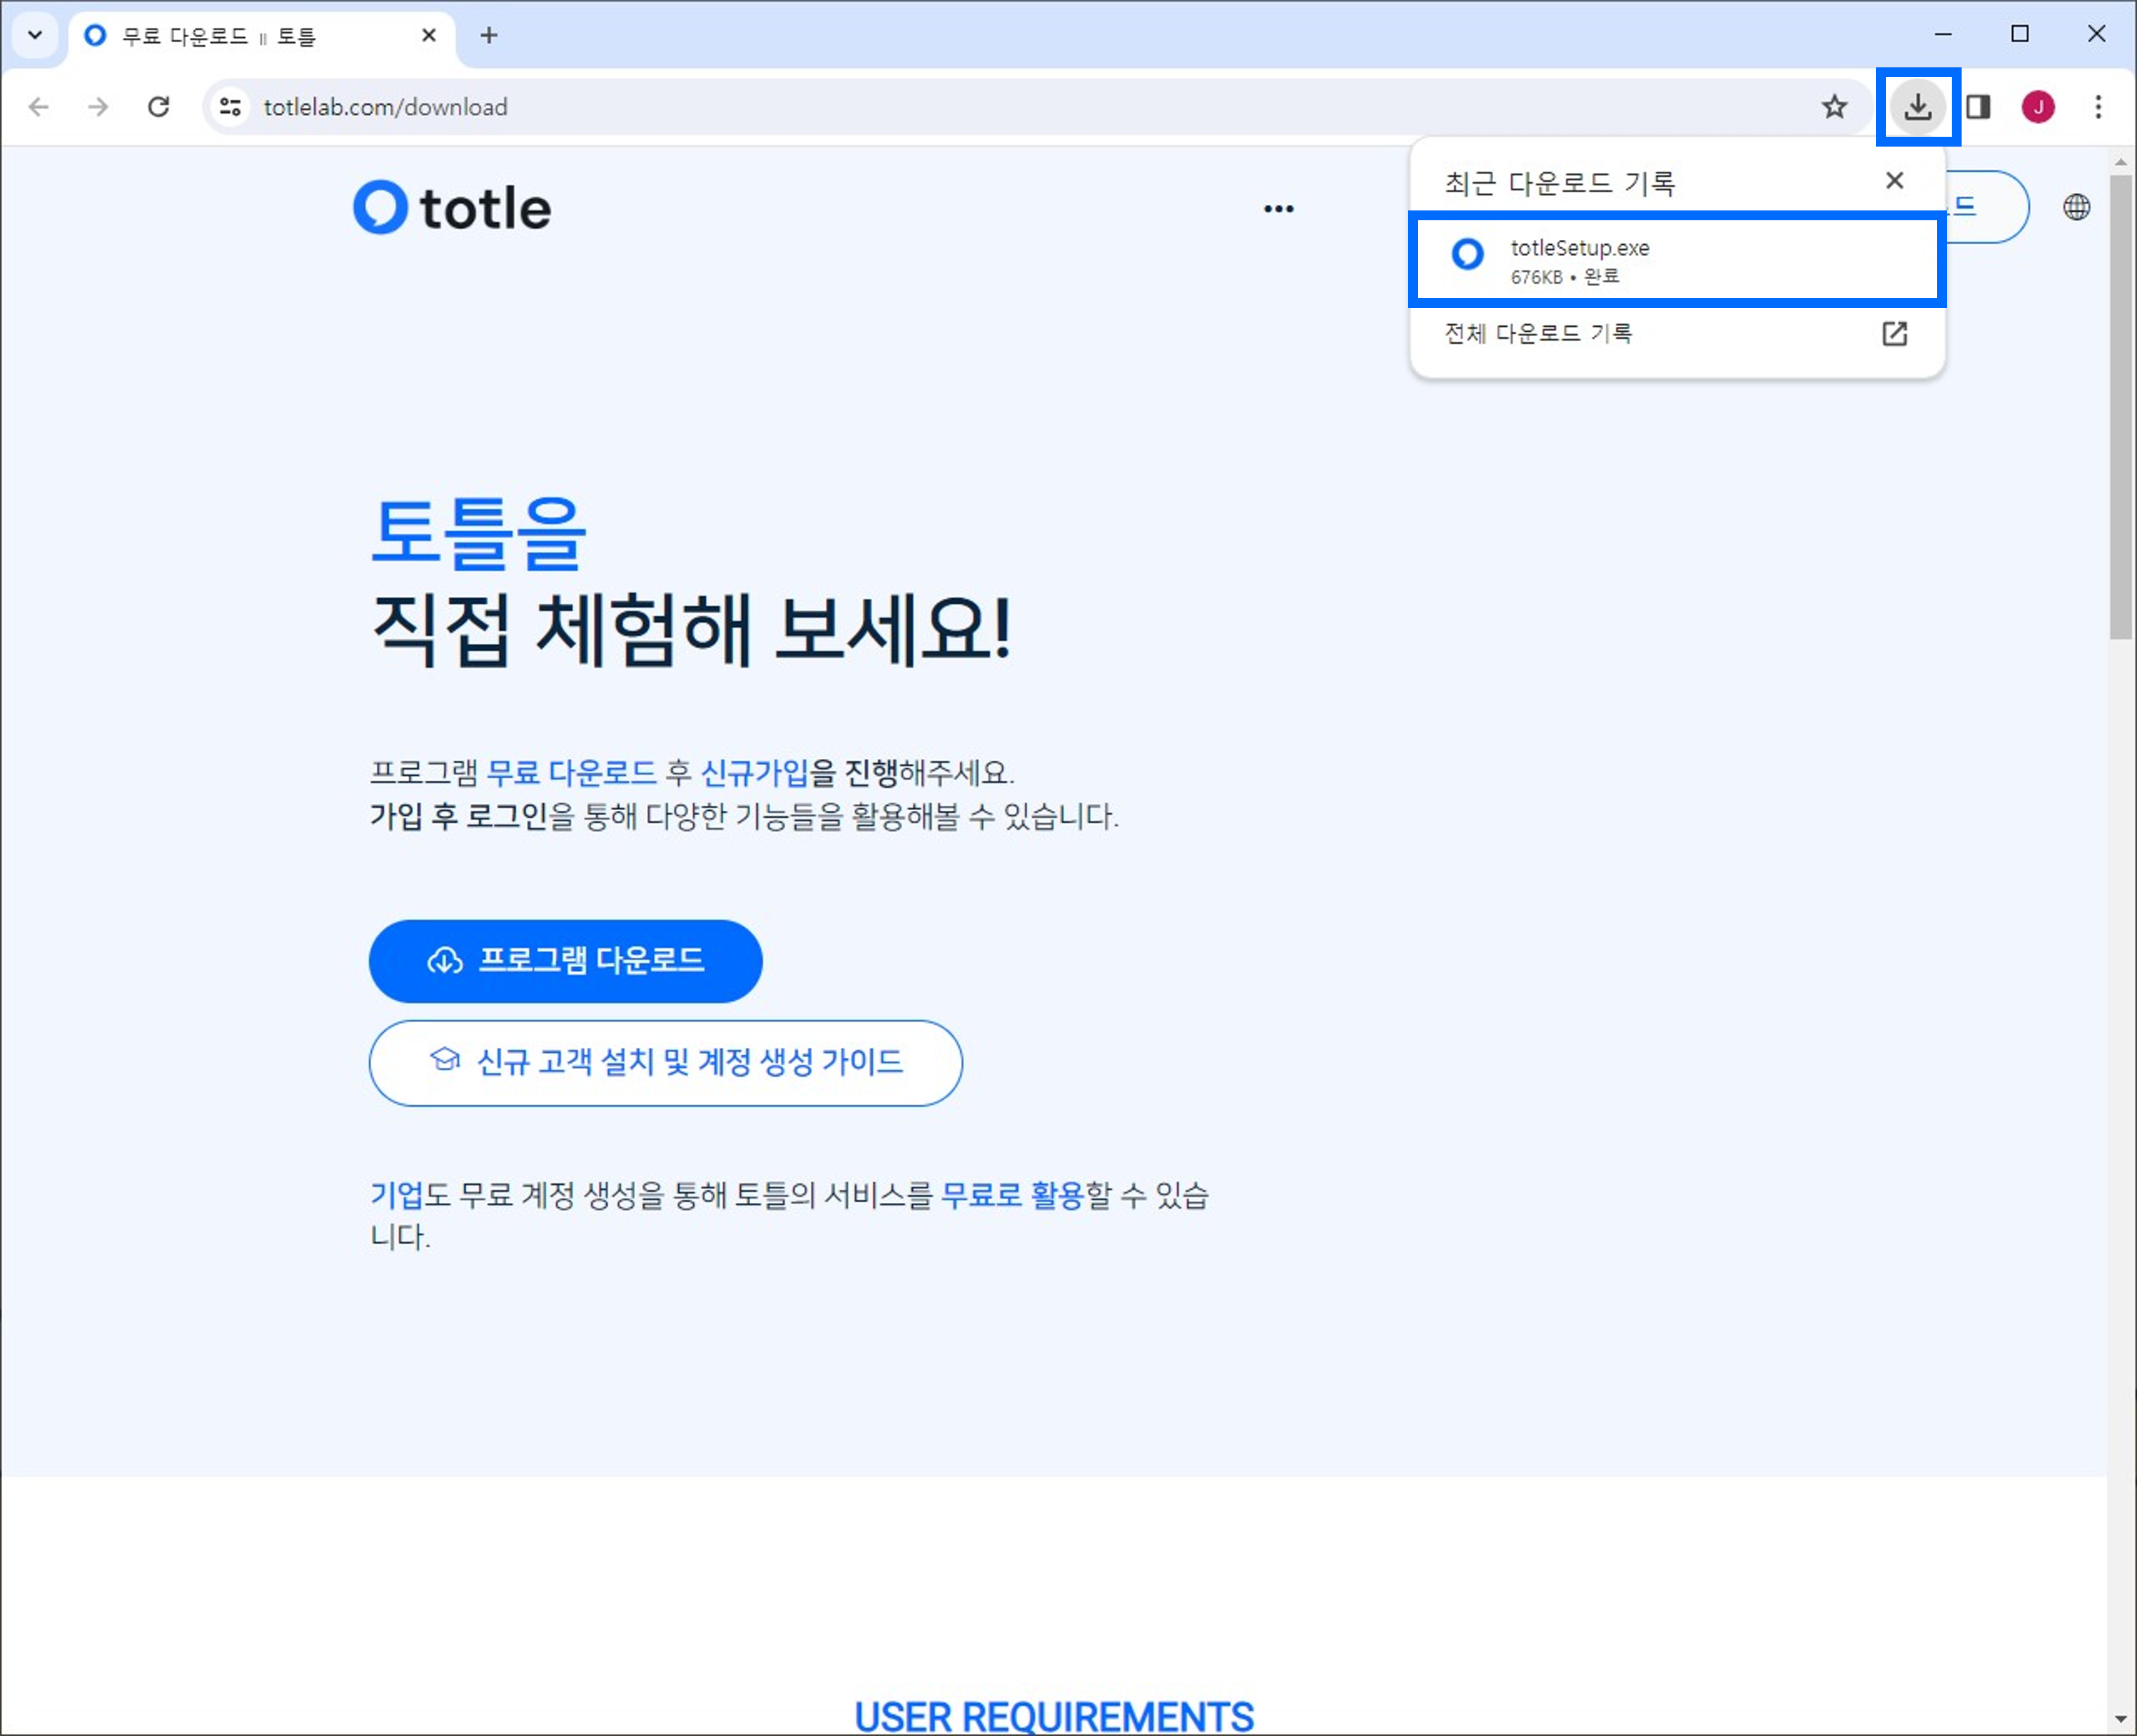
Task: Open a new browser tab
Action: (488, 36)
